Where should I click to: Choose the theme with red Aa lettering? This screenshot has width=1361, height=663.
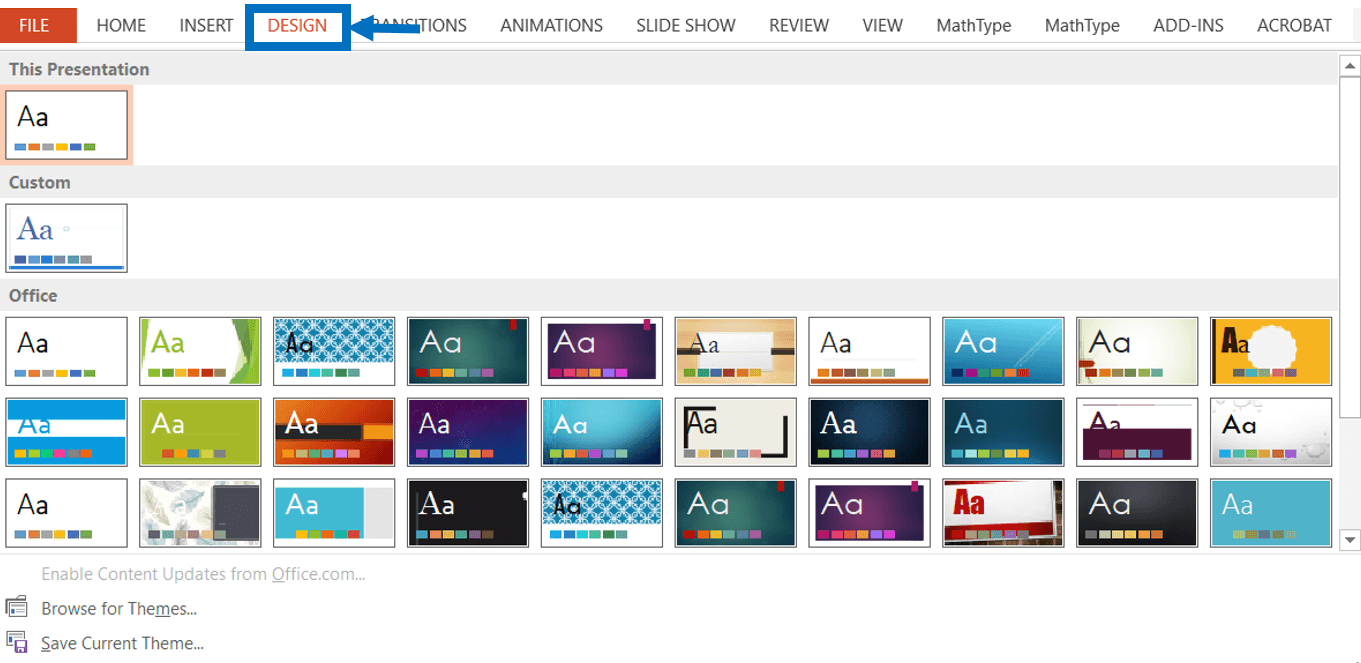(x=1004, y=513)
